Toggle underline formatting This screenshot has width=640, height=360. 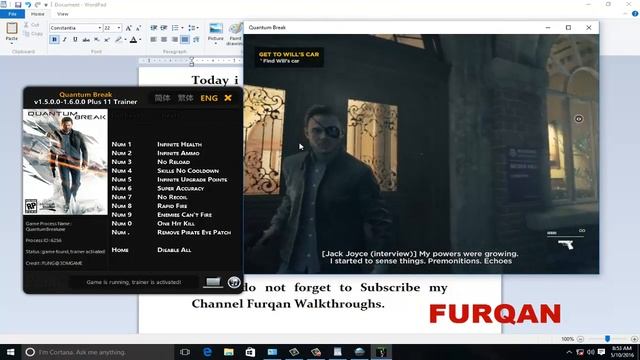75,40
